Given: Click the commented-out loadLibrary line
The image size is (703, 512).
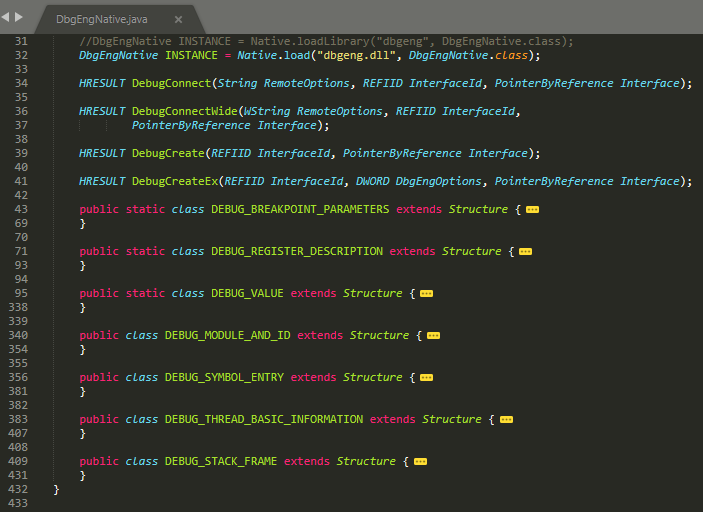Looking at the screenshot, I should click(x=326, y=41).
